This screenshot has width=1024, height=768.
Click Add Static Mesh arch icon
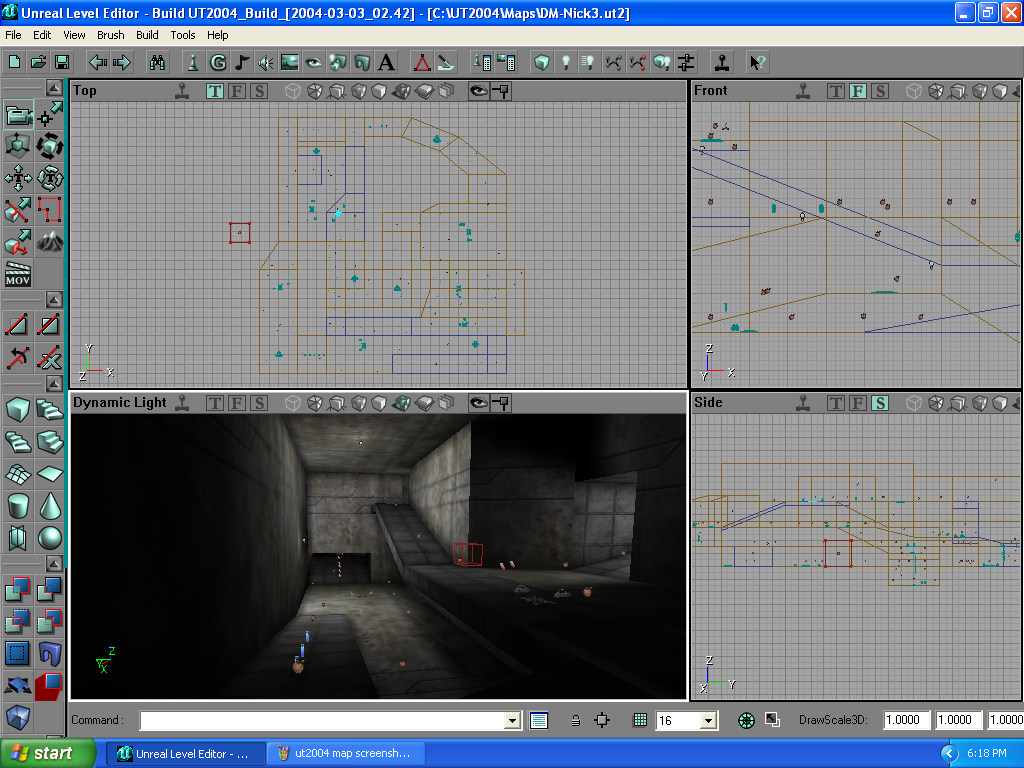(x=50, y=654)
